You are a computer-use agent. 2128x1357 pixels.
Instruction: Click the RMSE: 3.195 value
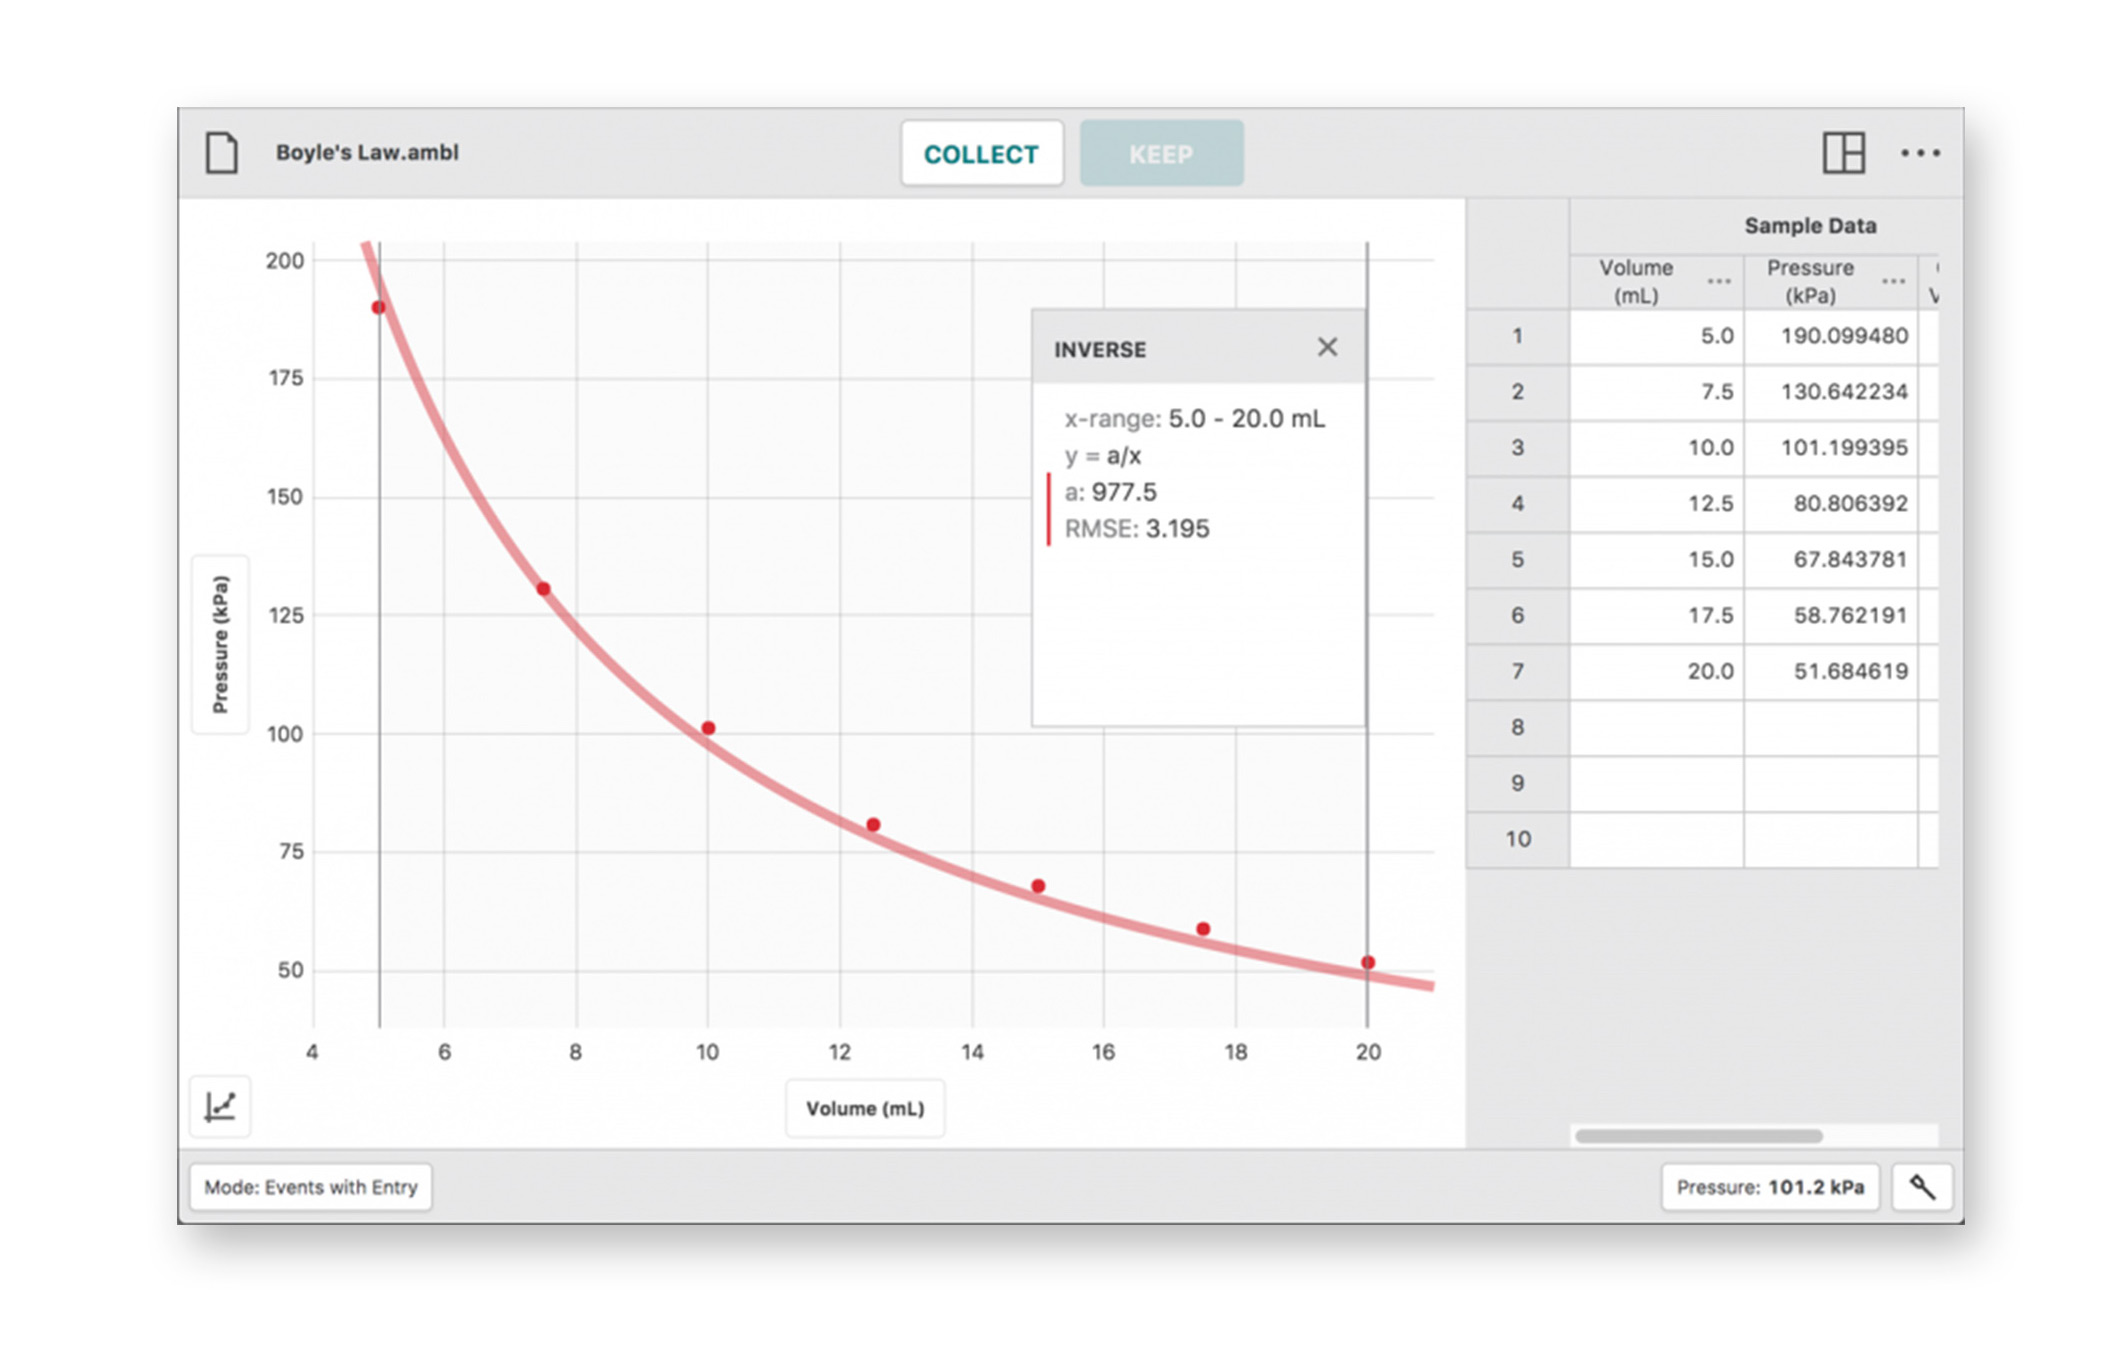pyautogui.click(x=1137, y=529)
